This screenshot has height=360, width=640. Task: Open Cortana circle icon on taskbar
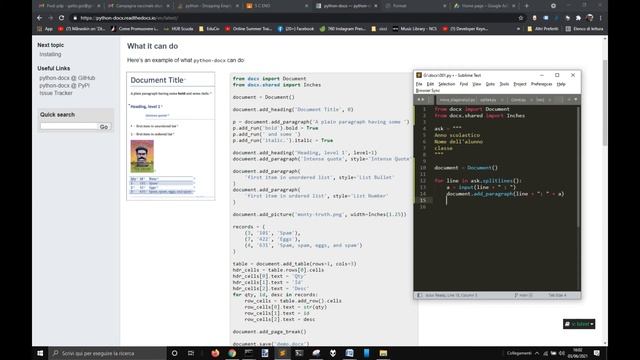[174, 353]
